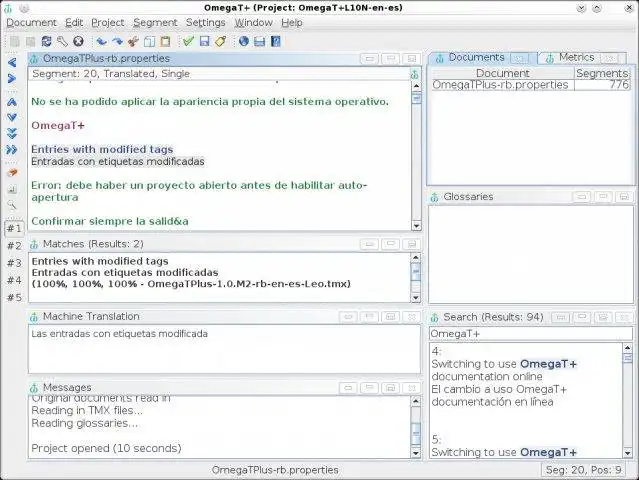Open the Segment menu
The image size is (639, 480).
click(155, 23)
